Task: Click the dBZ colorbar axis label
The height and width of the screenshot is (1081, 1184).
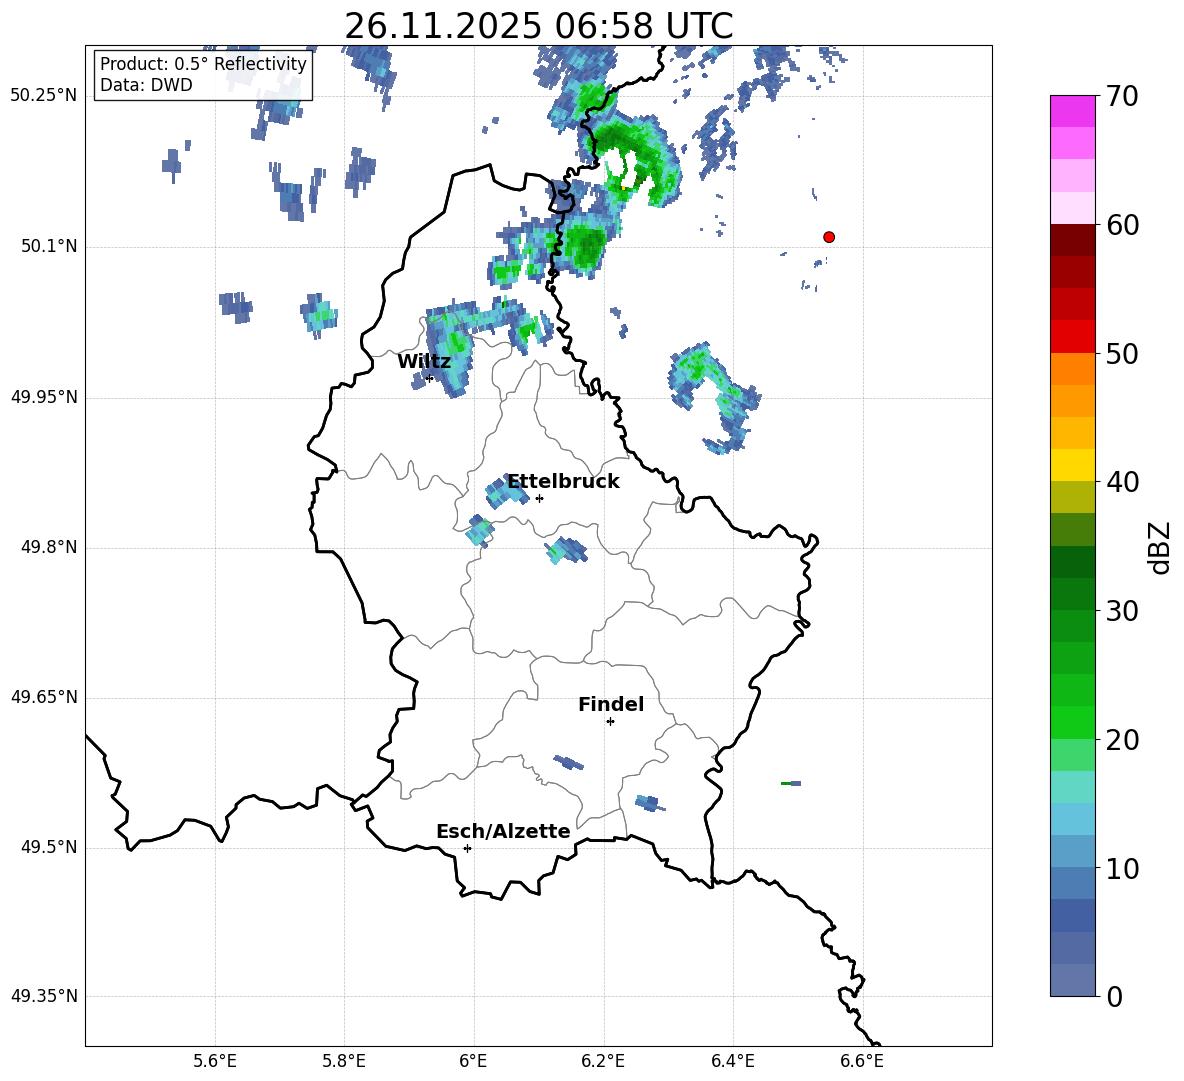Action: [1161, 547]
